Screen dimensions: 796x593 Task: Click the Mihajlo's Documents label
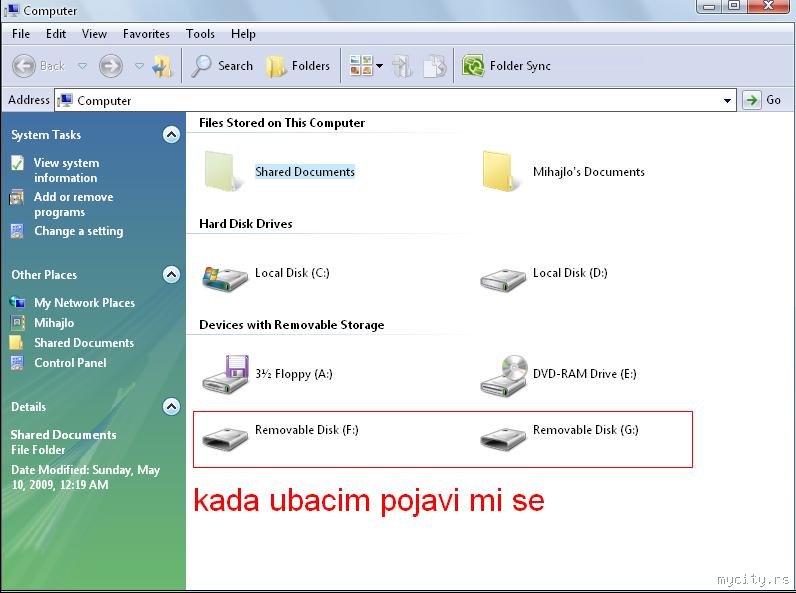point(589,172)
